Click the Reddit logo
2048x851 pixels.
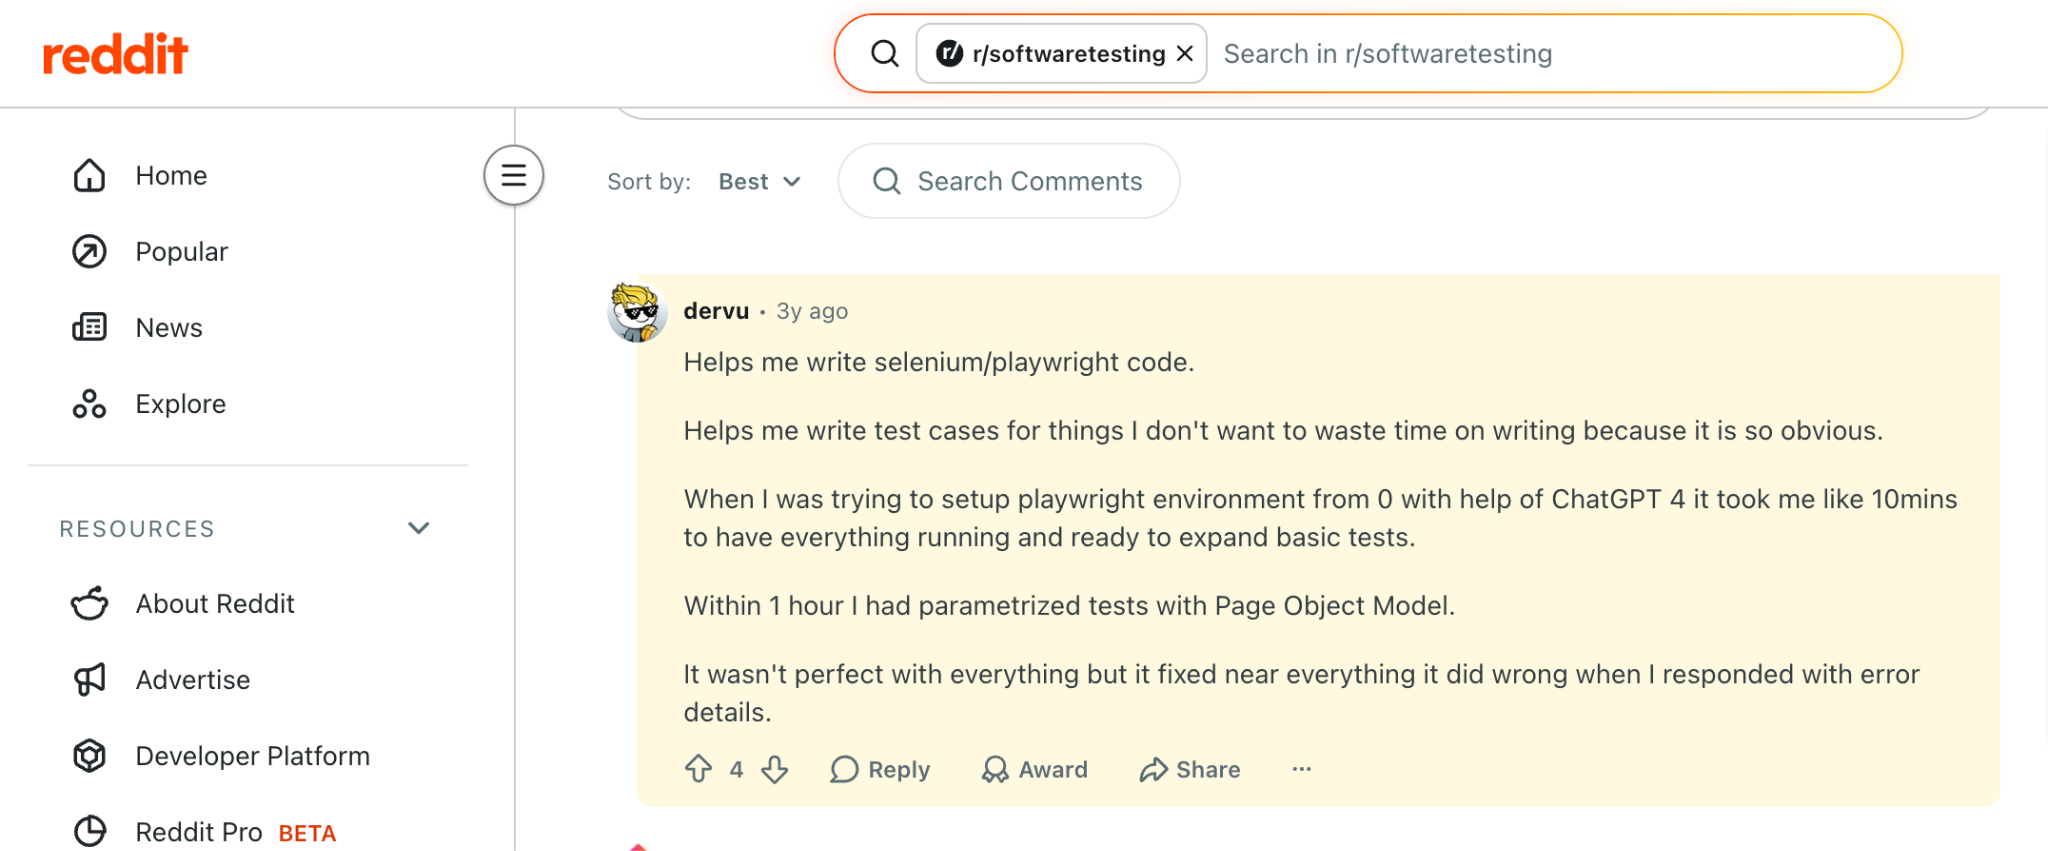[x=115, y=54]
